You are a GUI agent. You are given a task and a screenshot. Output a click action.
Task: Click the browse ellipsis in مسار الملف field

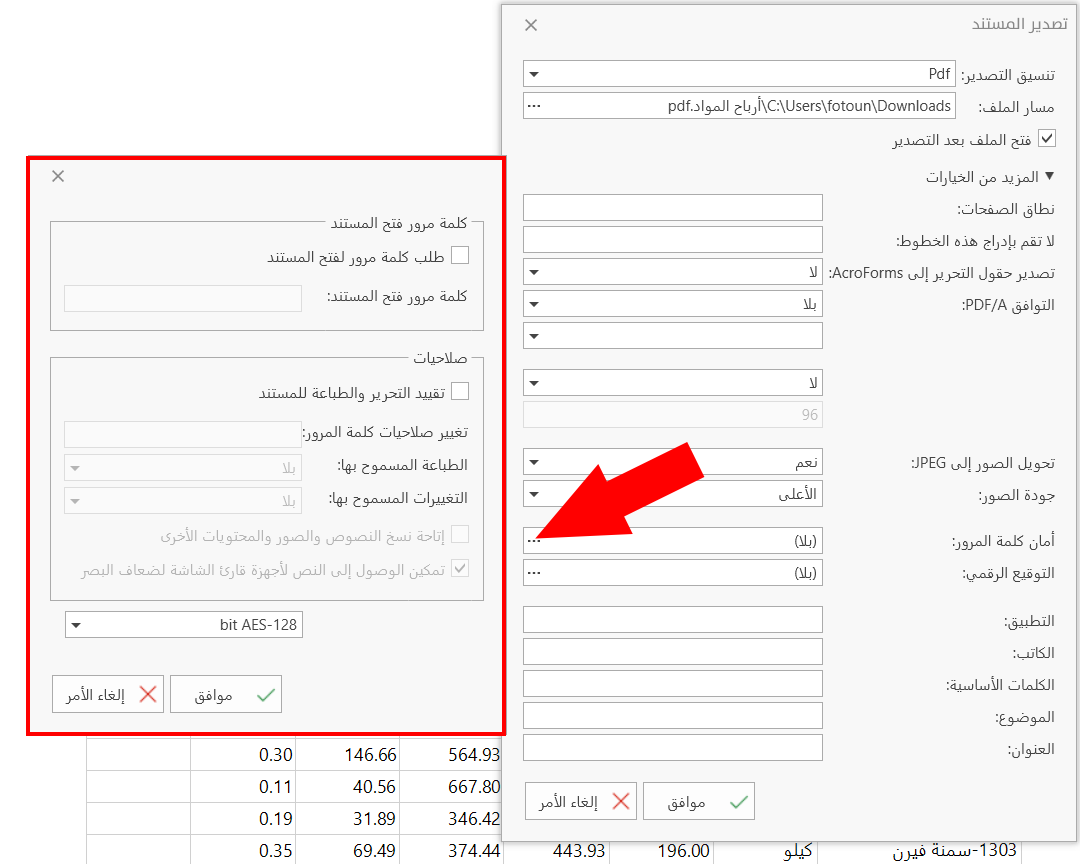(534, 106)
